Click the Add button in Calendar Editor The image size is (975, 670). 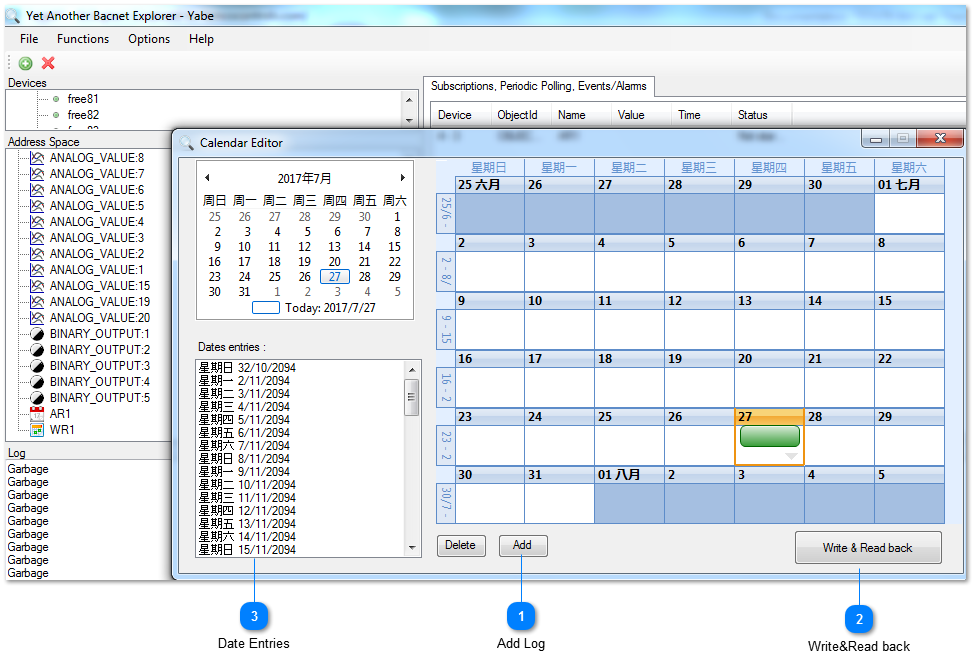(x=522, y=546)
